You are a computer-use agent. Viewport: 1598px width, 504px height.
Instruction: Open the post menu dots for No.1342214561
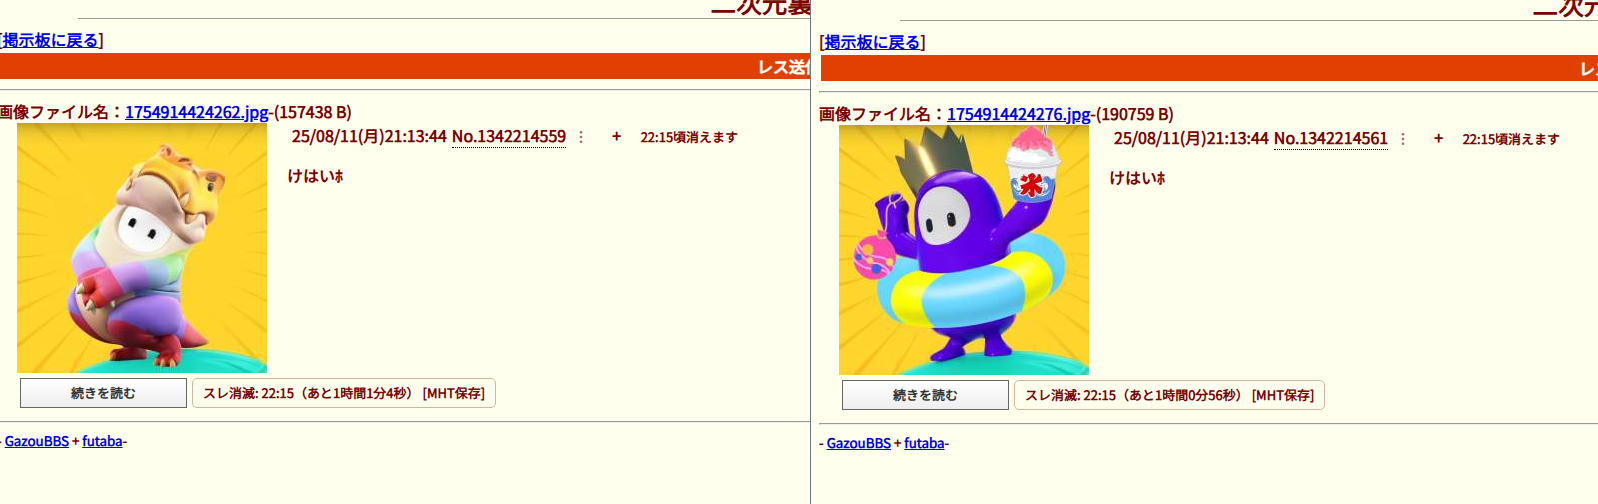(x=1403, y=139)
